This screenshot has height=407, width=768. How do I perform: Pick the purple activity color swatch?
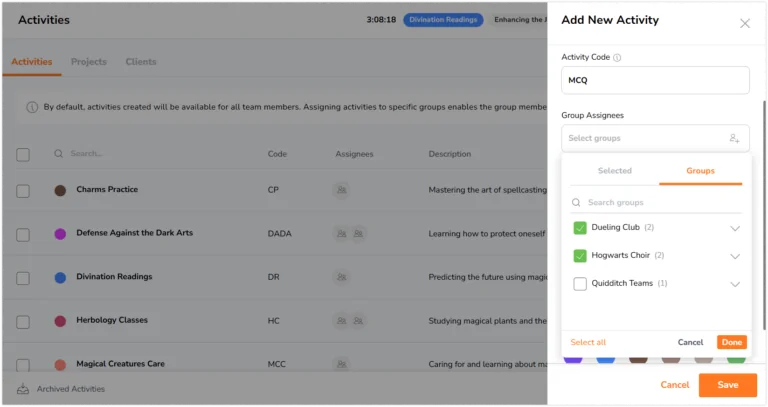[x=573, y=359]
